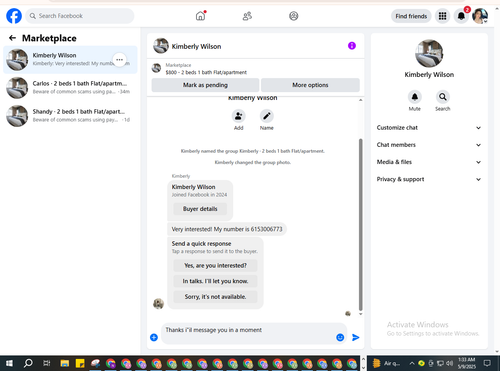Screen dimensions: 500x371
Task: Click the chat scrollbar up arrow
Action: (x=360, y=100)
